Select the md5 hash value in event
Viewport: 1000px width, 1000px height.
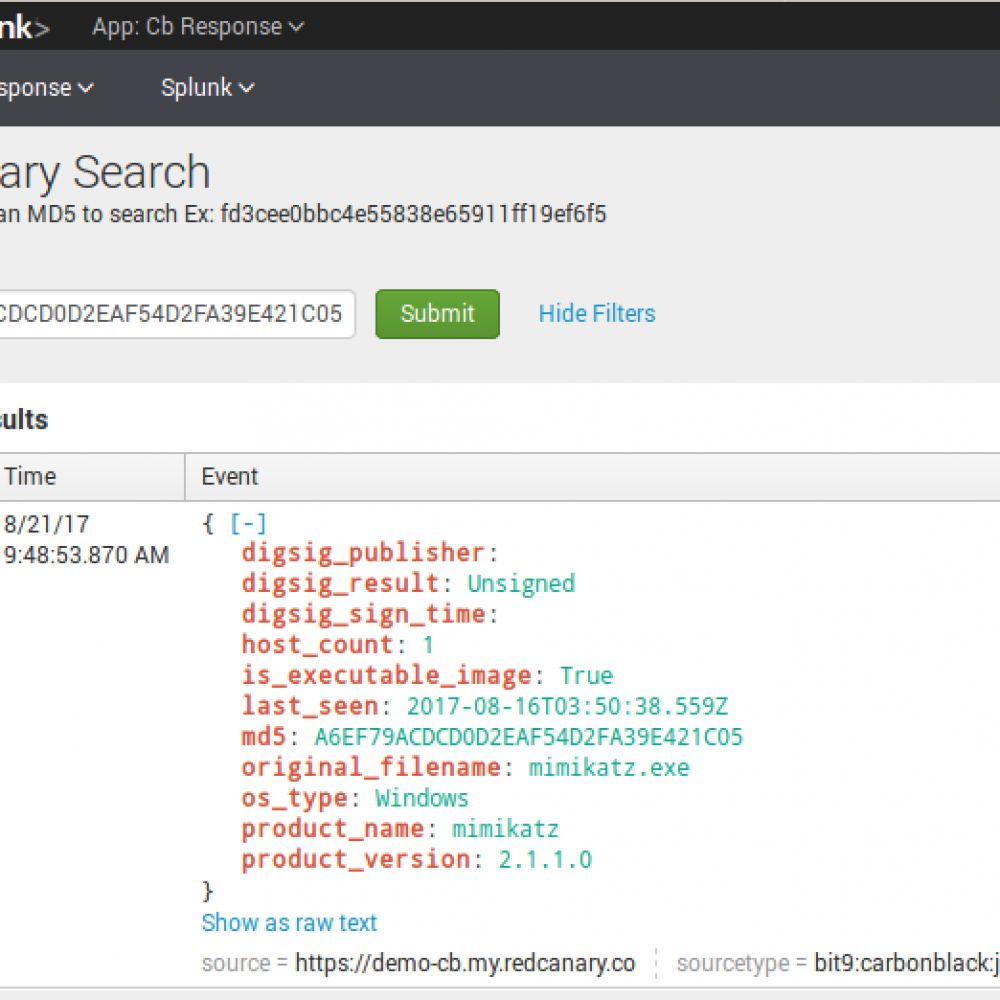528,738
